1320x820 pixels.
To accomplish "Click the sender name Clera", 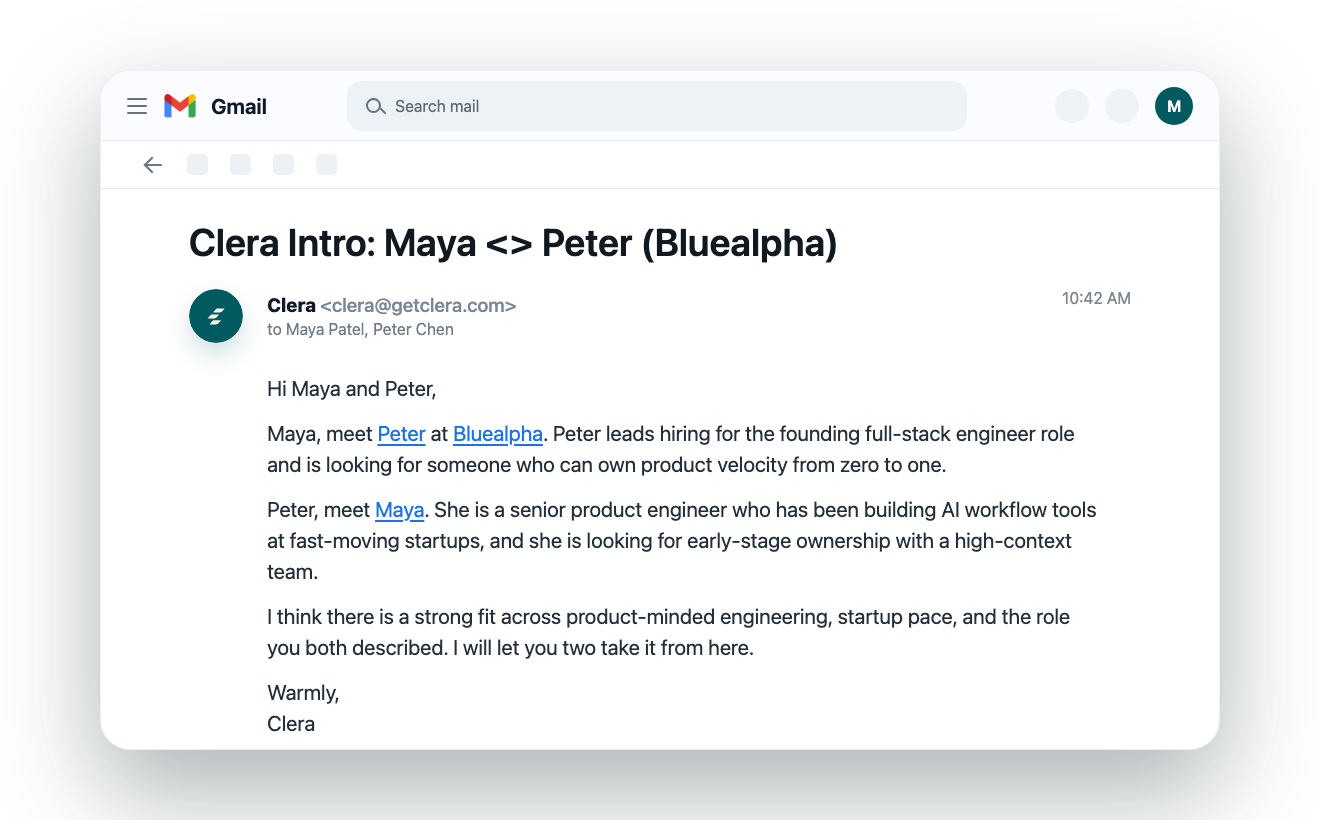I will (291, 306).
